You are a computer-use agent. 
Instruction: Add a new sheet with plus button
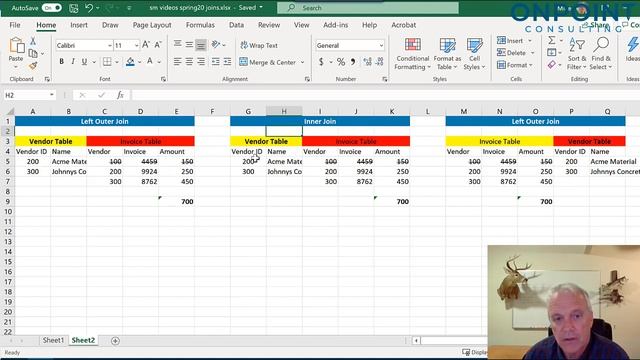tap(115, 341)
